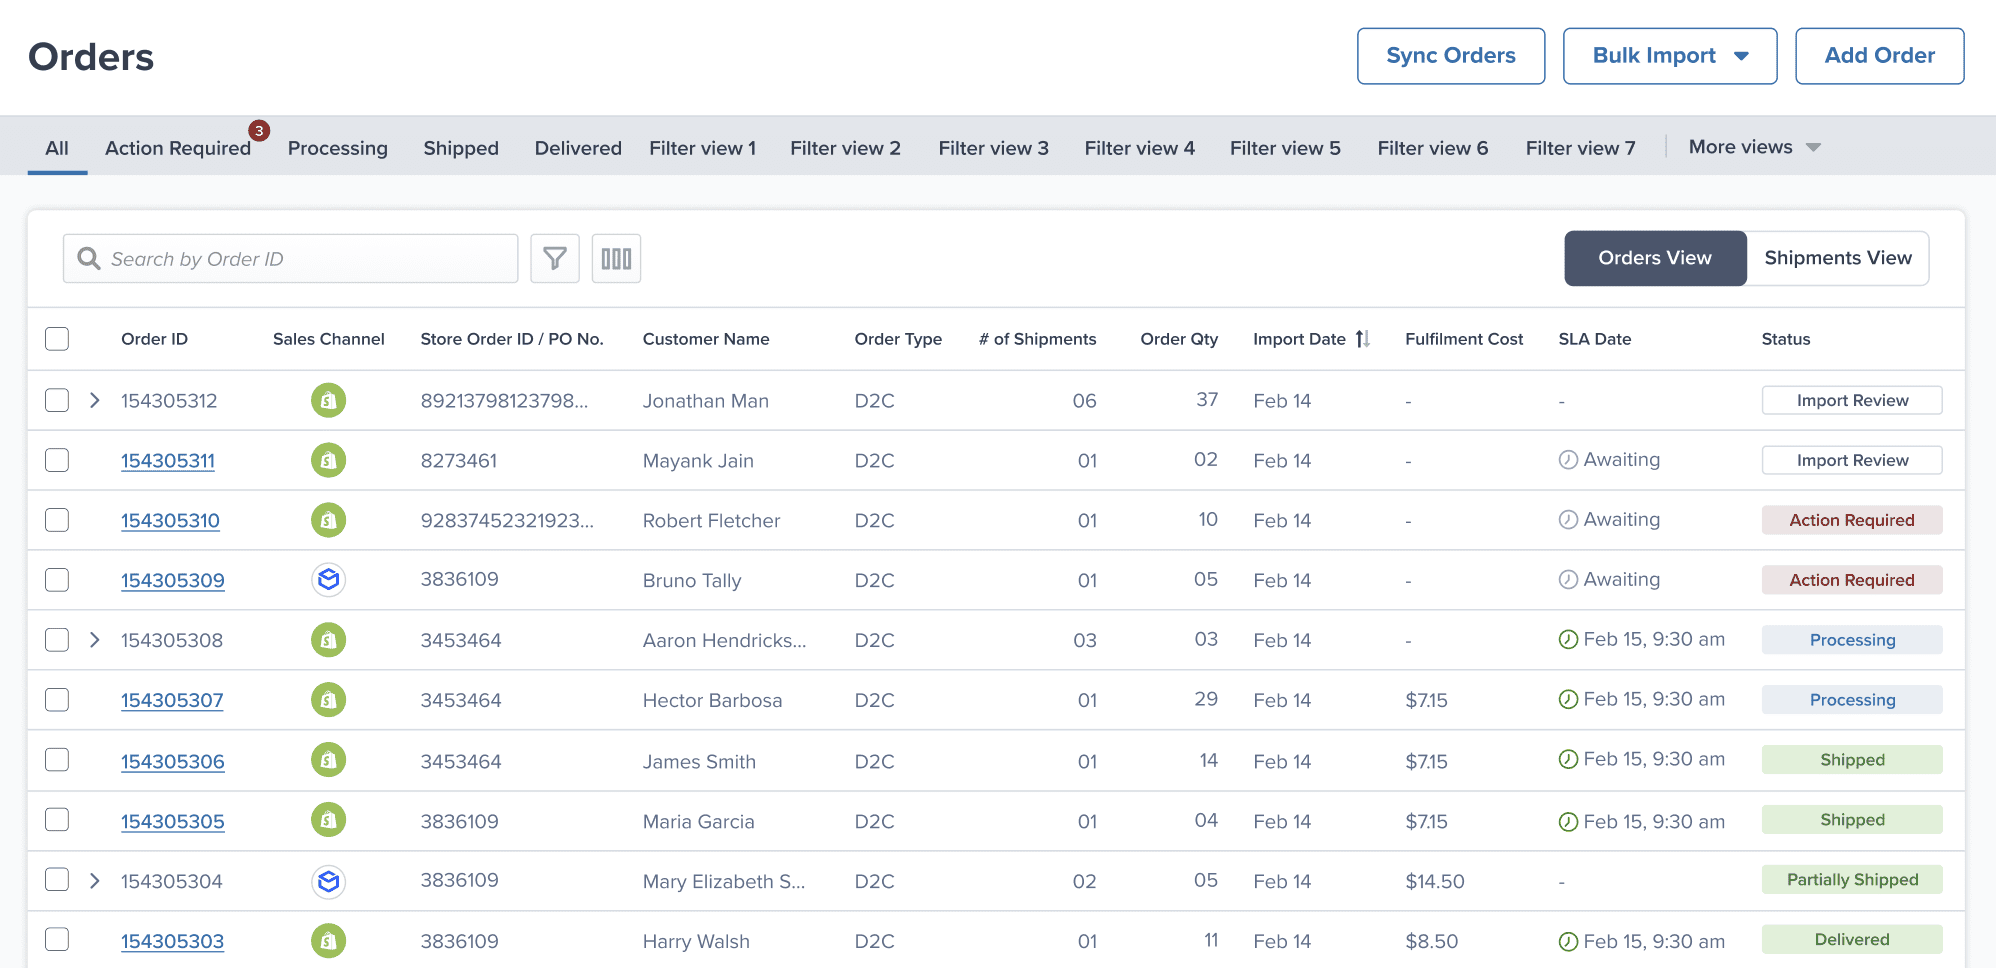Switch to the Action Required tab
Image resolution: width=1996 pixels, height=968 pixels.
[177, 148]
